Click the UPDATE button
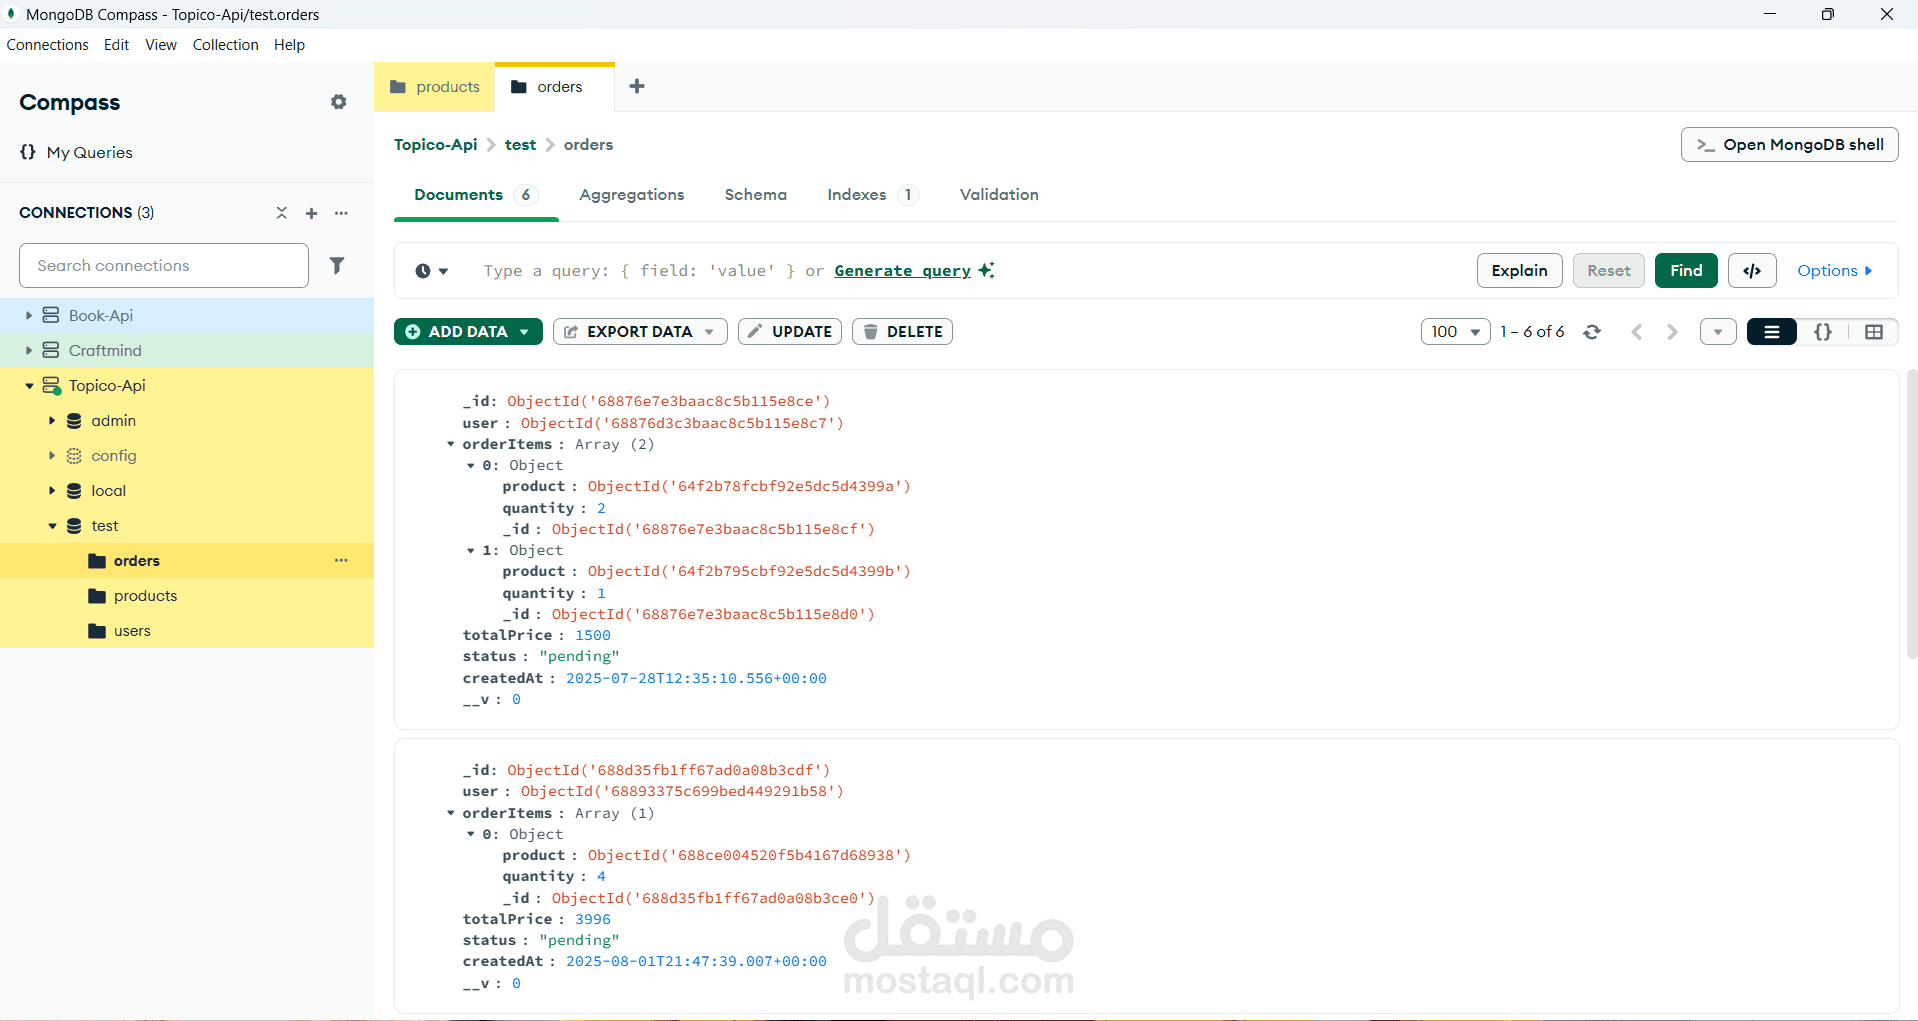 point(790,332)
